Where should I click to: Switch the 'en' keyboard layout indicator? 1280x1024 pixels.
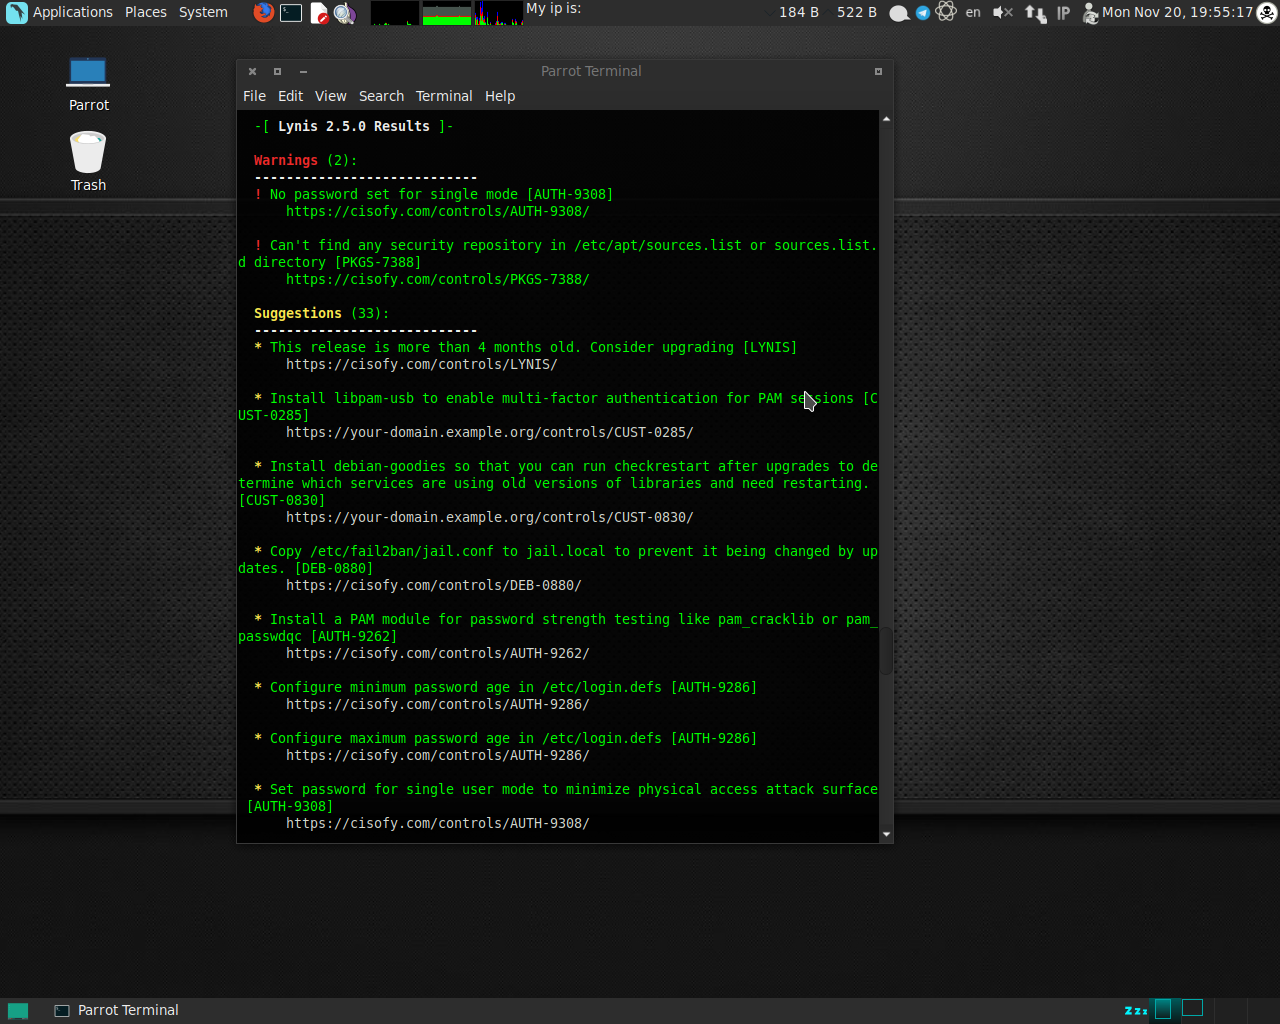click(x=973, y=12)
